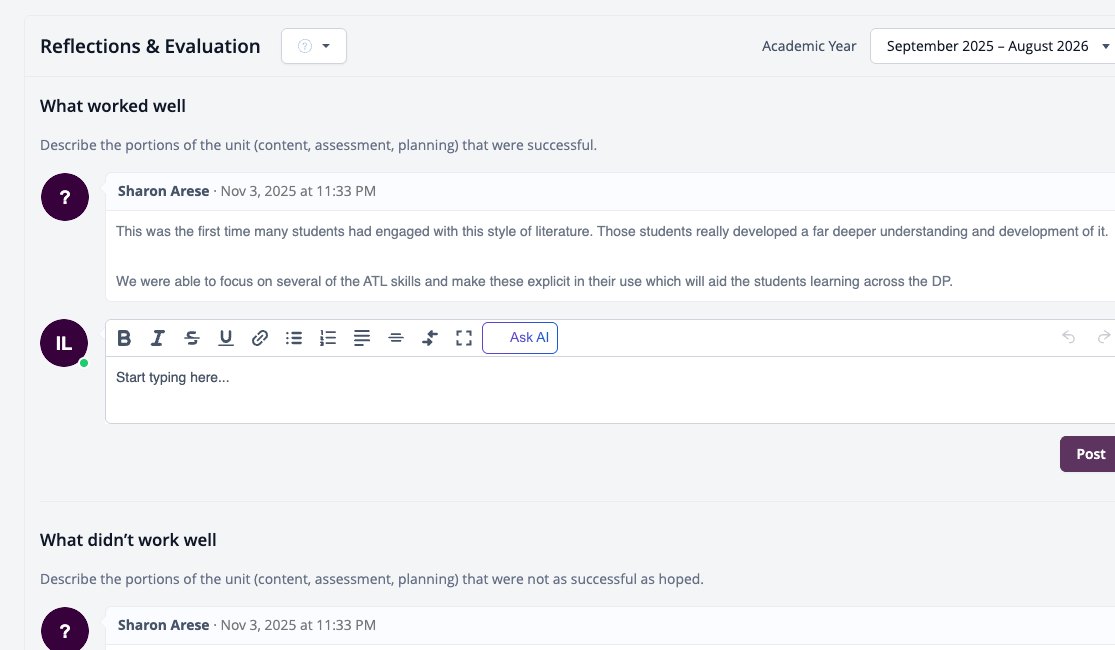Undo the last edit

pyautogui.click(x=1068, y=337)
